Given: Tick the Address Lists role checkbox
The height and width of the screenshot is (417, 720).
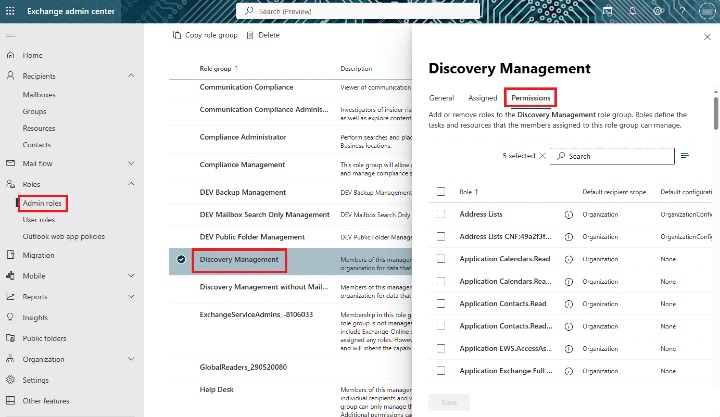Looking at the screenshot, I should 441,214.
